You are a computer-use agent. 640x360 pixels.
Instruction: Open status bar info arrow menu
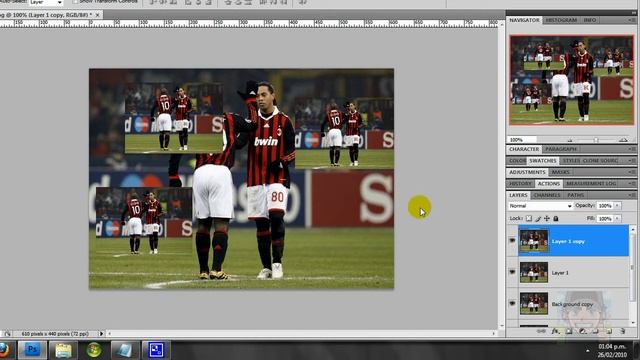click(102, 334)
